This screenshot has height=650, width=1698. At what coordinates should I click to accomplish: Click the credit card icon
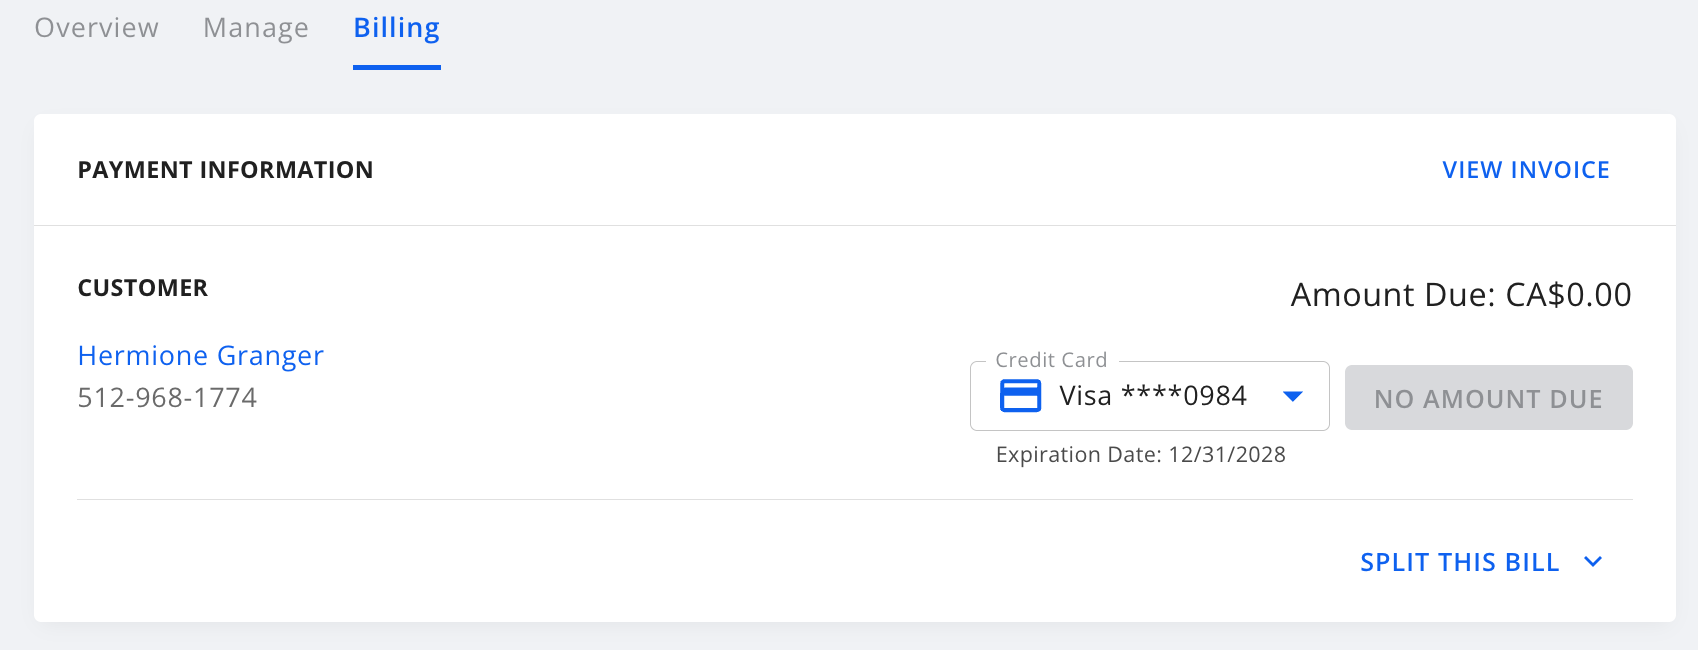pyautogui.click(x=1020, y=396)
